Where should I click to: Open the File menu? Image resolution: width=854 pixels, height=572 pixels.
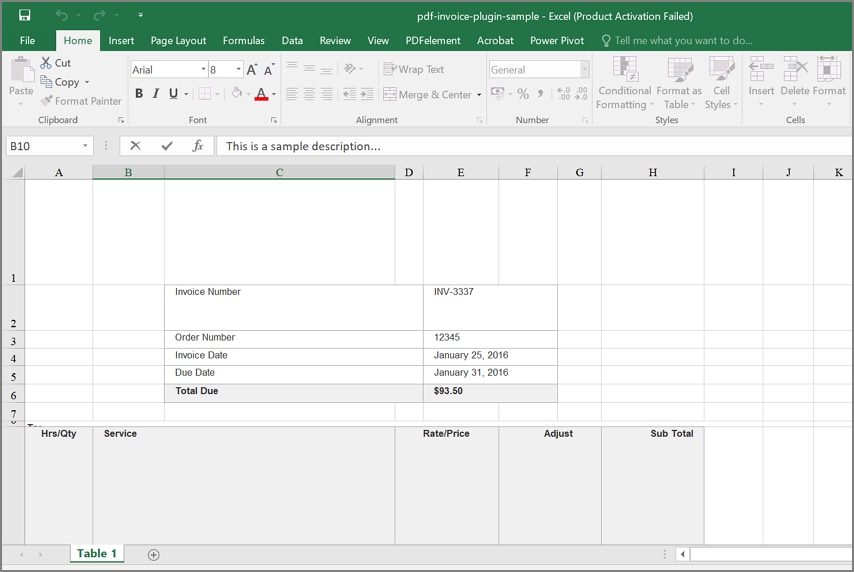click(27, 40)
